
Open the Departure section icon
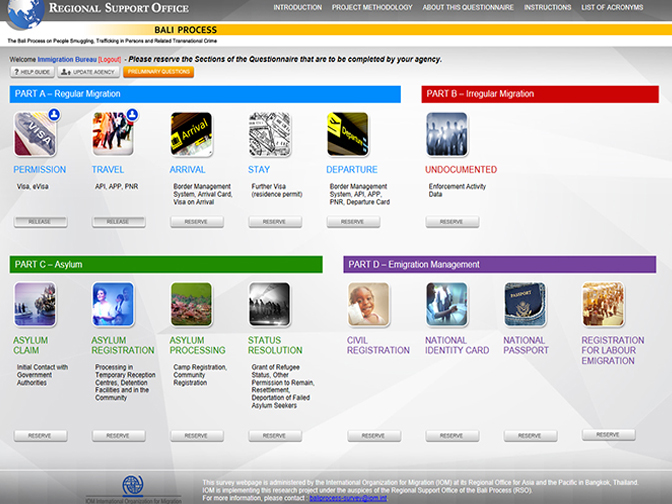tap(348, 134)
